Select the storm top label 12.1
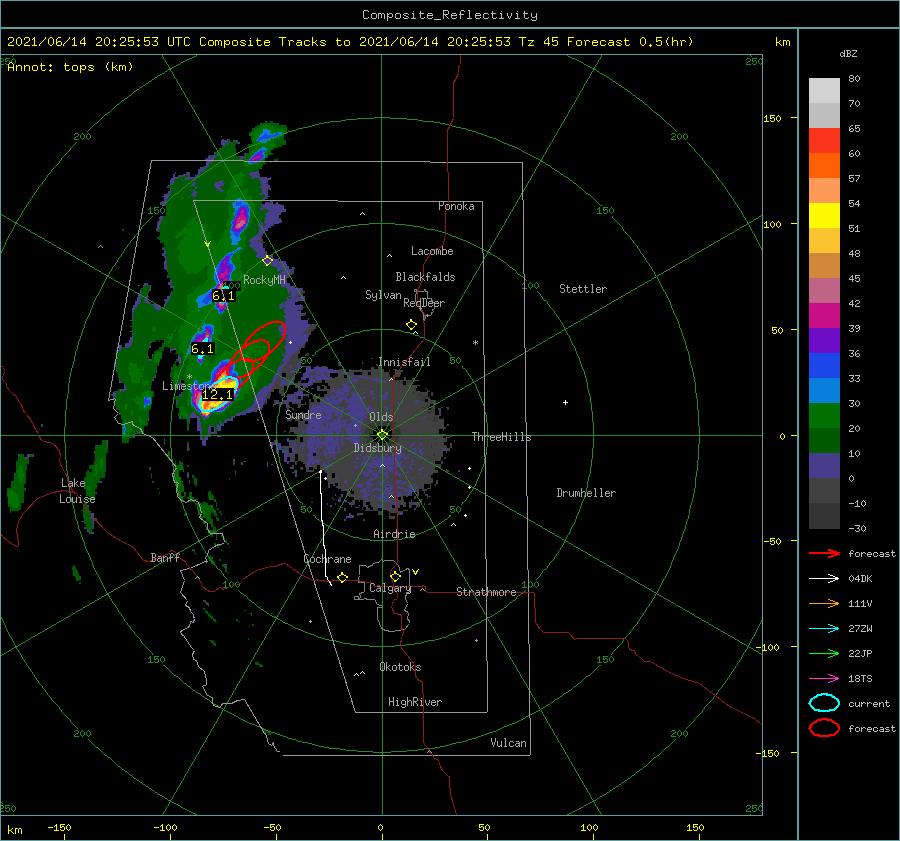The height and width of the screenshot is (841, 900). point(218,394)
